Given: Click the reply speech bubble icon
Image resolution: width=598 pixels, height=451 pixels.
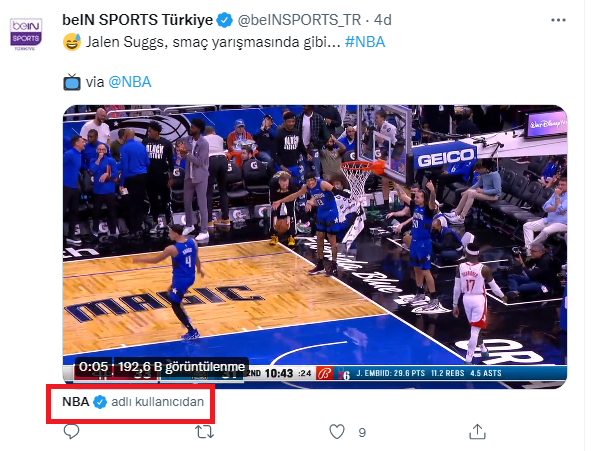Looking at the screenshot, I should (71, 431).
